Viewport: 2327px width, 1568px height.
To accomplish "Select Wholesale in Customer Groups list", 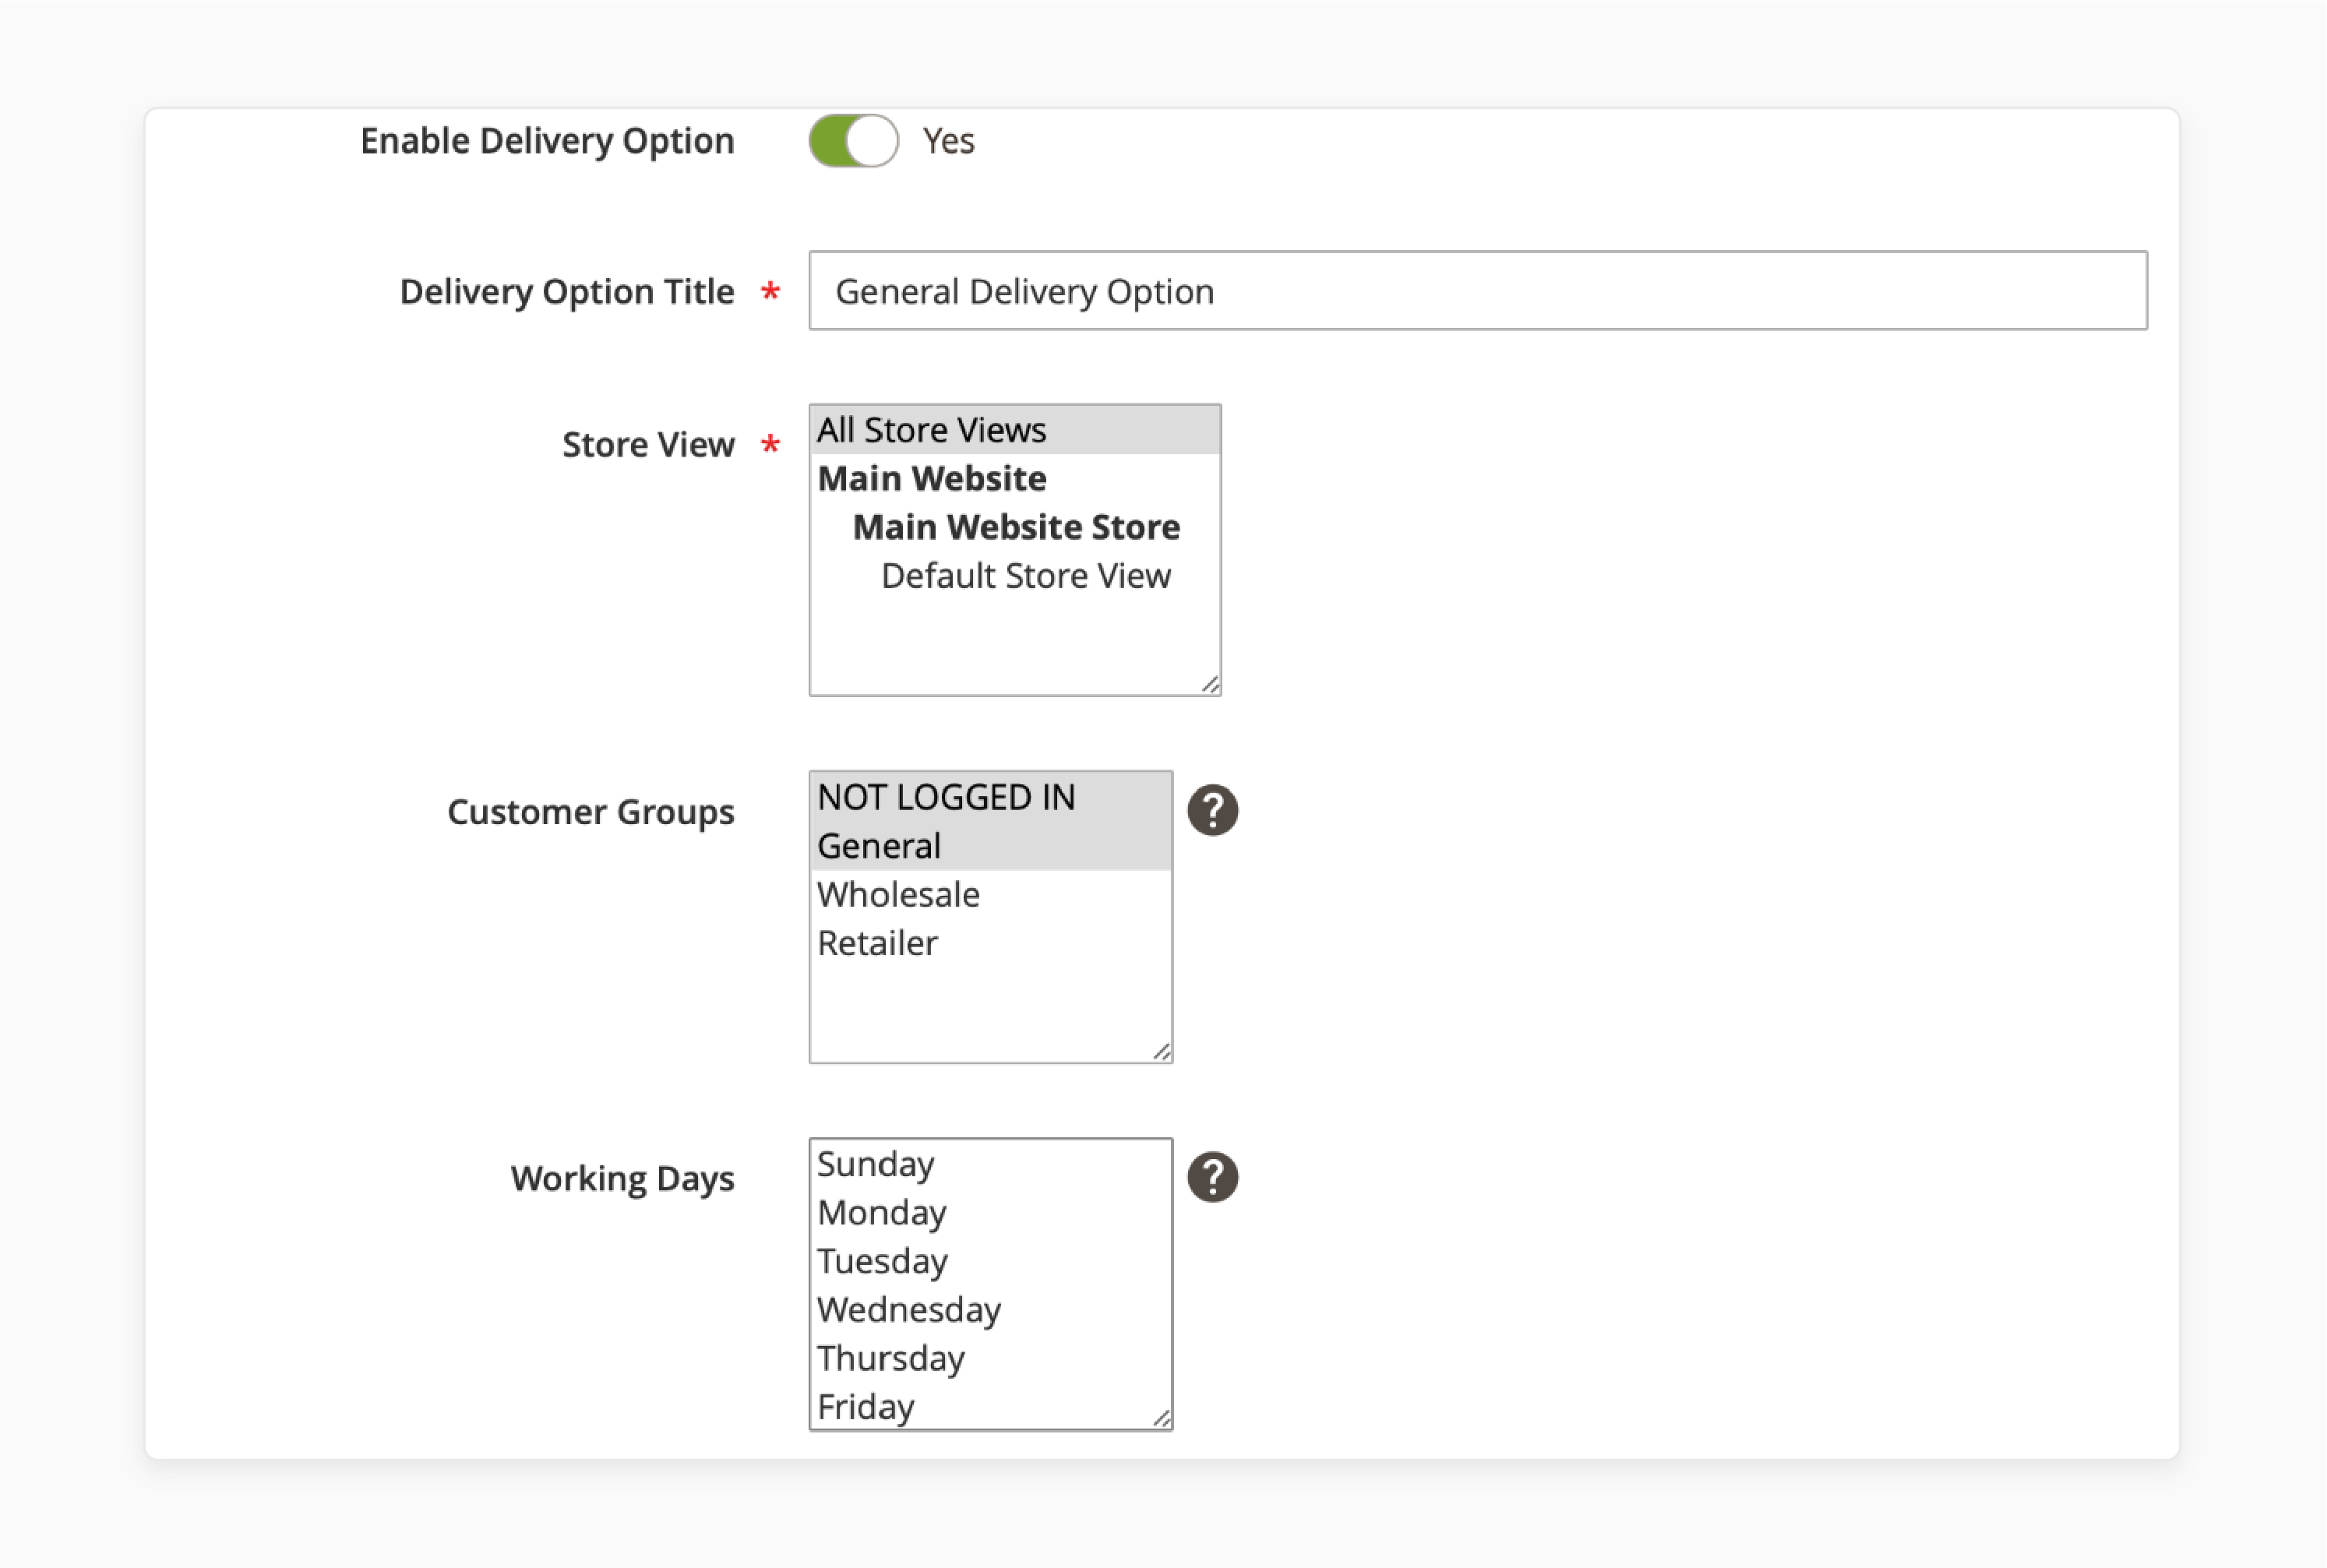I will coord(899,893).
